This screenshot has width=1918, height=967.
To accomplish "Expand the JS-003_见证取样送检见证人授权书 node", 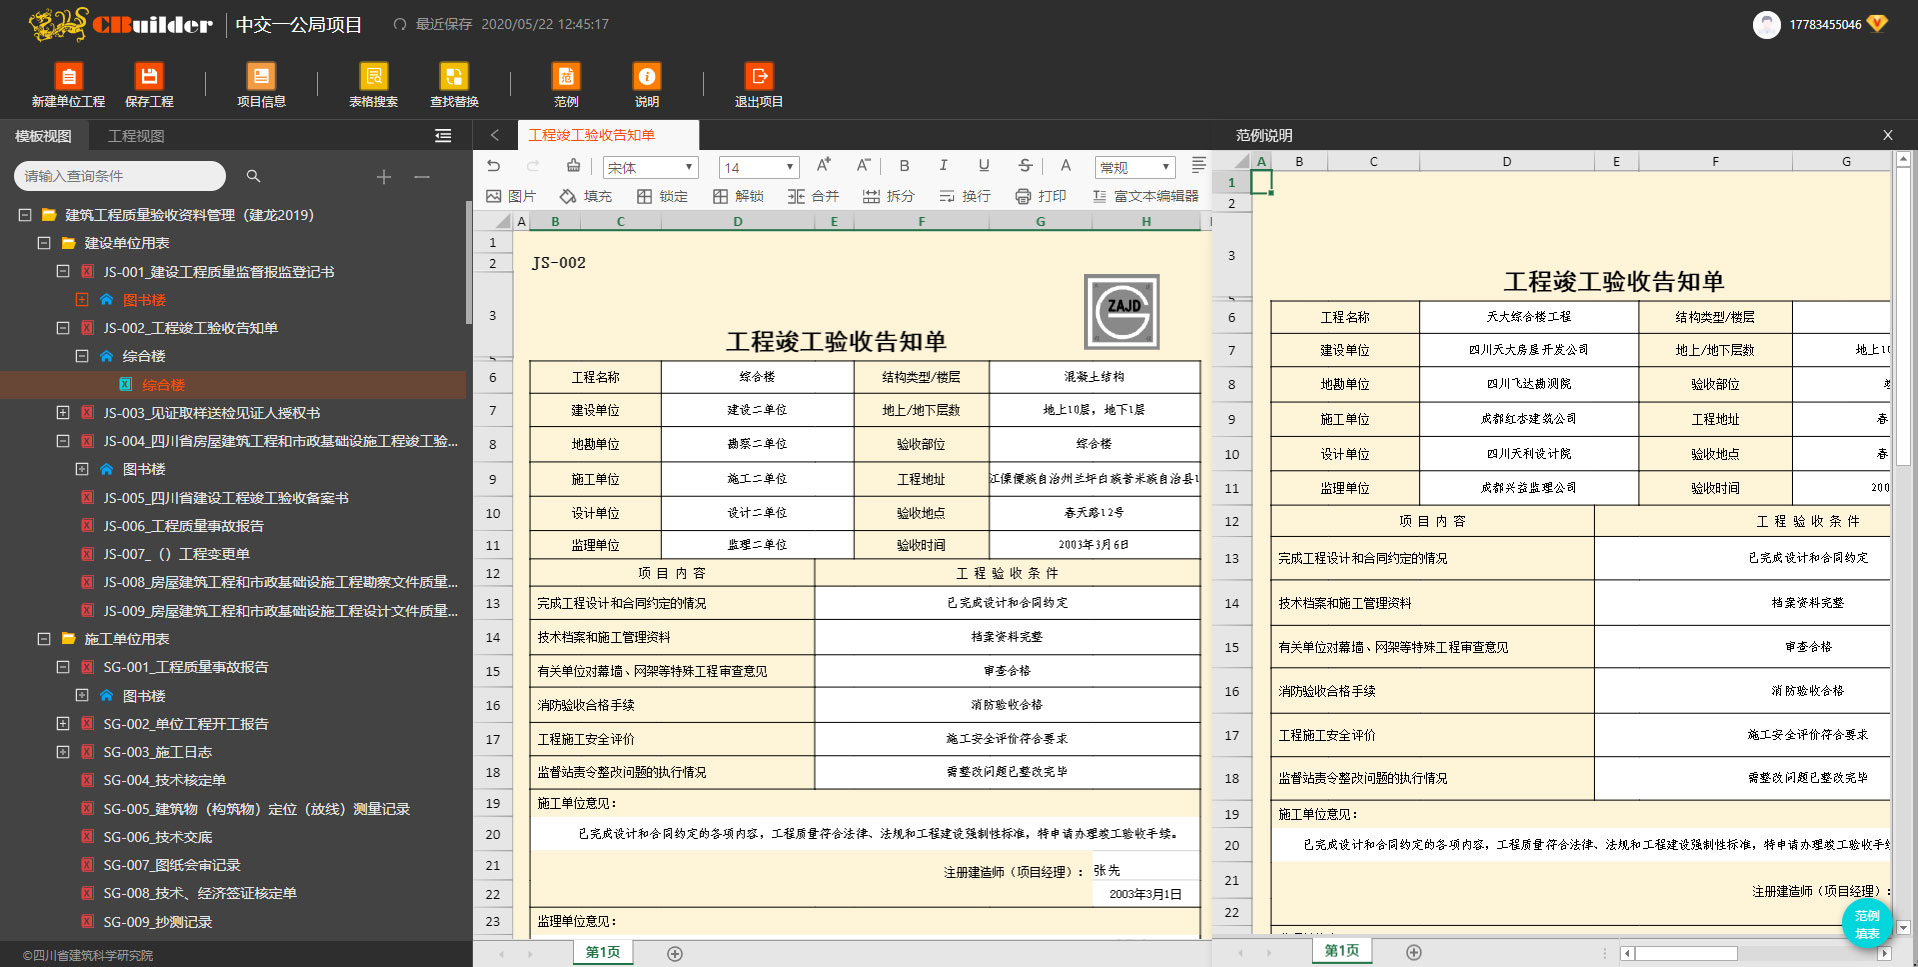I will [x=63, y=413].
